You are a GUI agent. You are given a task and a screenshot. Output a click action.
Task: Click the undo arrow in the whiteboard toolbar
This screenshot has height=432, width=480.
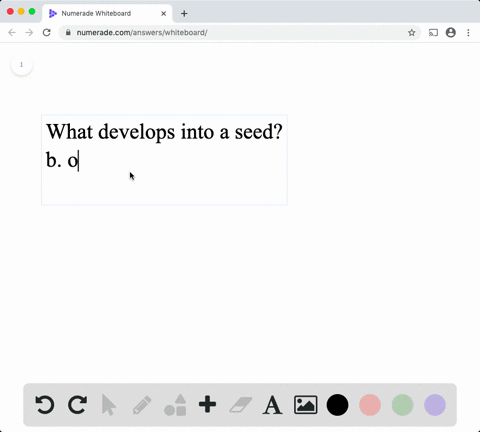pyautogui.click(x=45, y=405)
